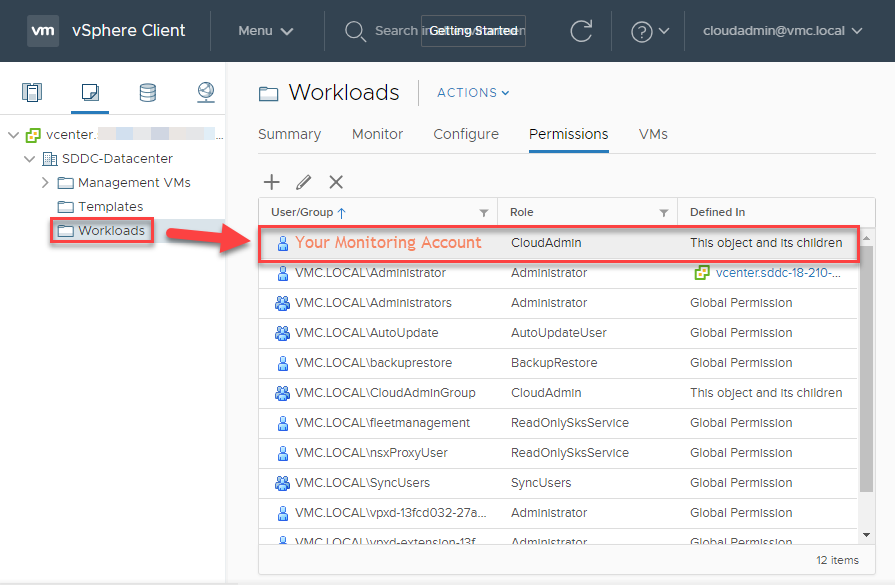The height and width of the screenshot is (585, 895).
Task: Open the VMs tab
Action: pos(653,134)
